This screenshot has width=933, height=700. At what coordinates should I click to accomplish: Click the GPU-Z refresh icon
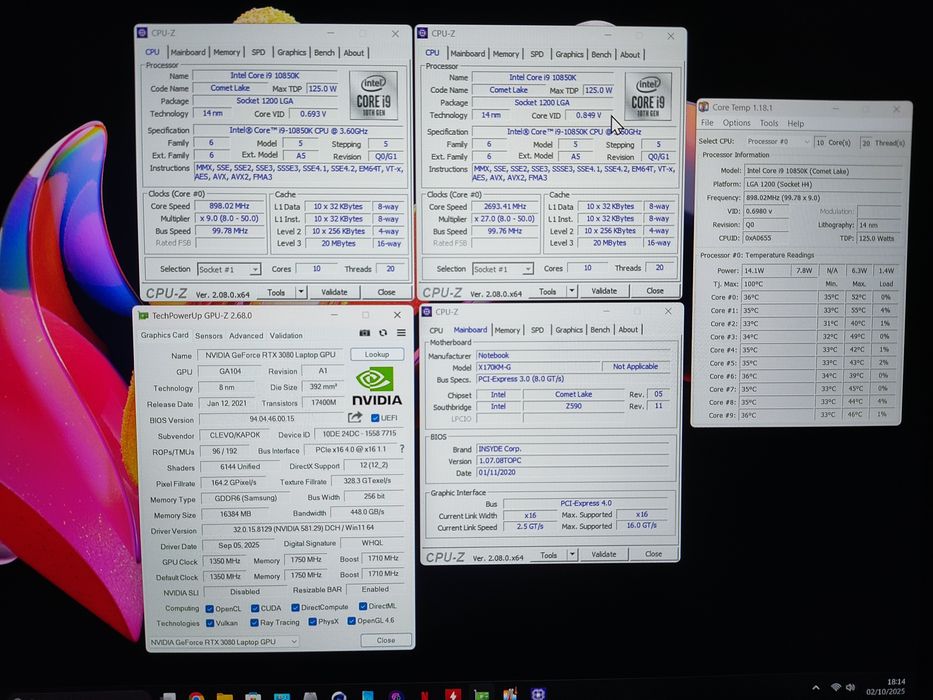383,333
